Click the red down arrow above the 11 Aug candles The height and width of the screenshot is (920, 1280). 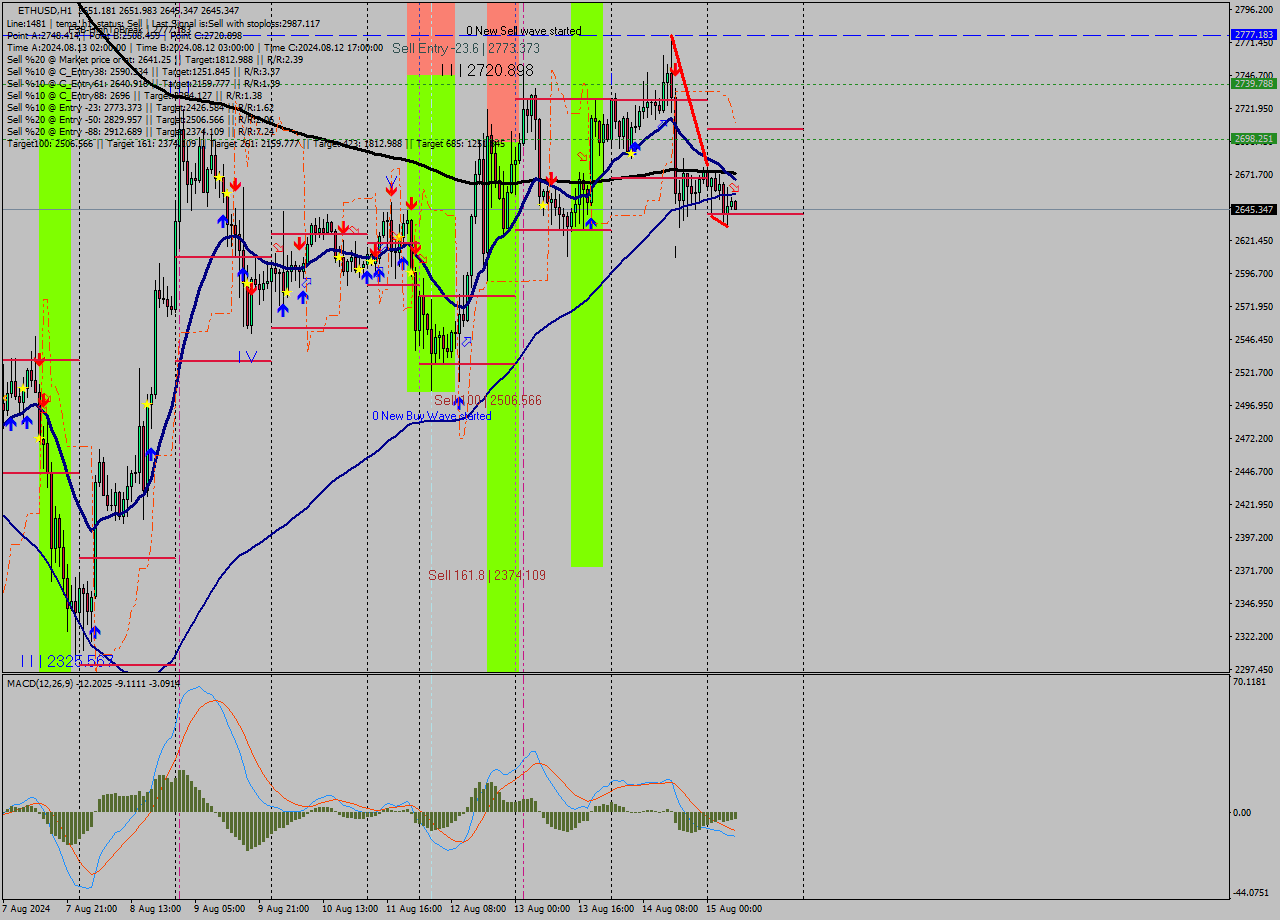pyautogui.click(x=411, y=203)
